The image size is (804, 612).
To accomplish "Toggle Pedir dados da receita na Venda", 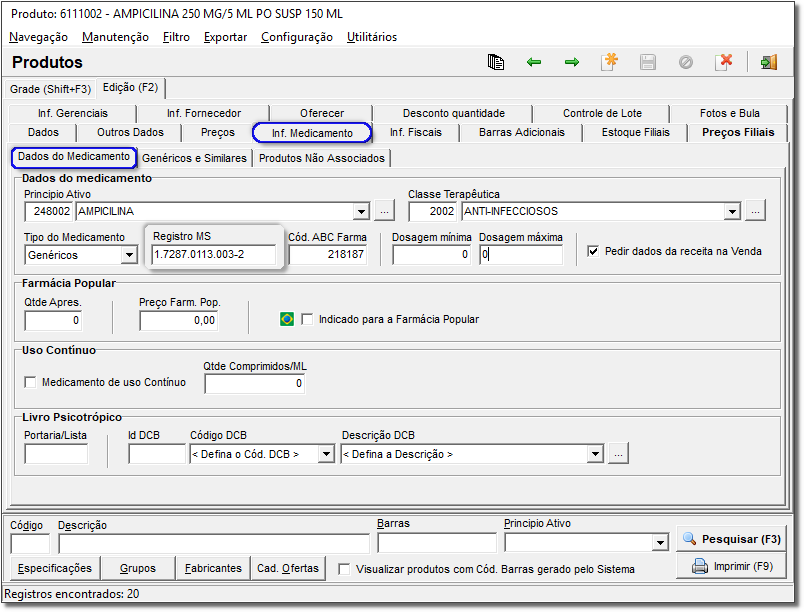I will [593, 251].
